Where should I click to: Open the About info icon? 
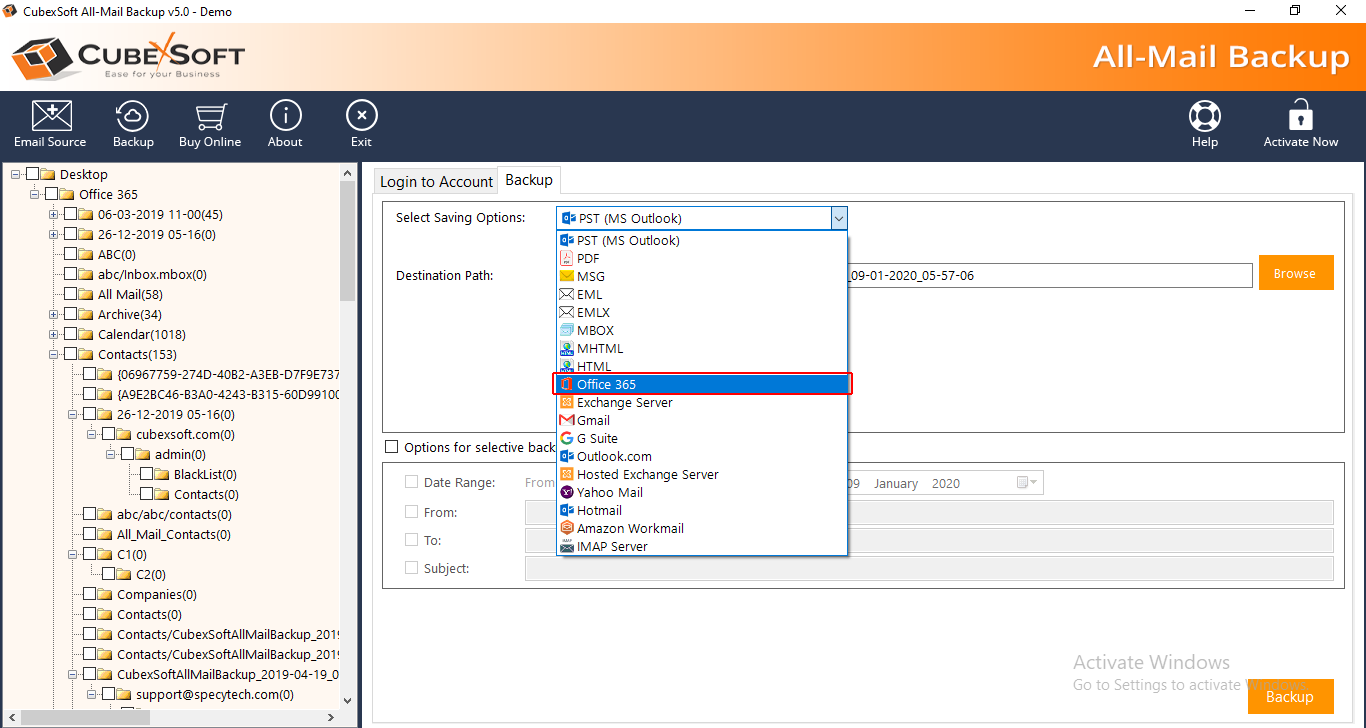pos(285,117)
